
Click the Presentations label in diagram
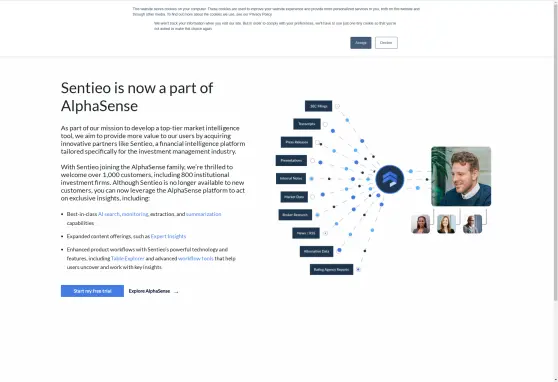point(291,161)
